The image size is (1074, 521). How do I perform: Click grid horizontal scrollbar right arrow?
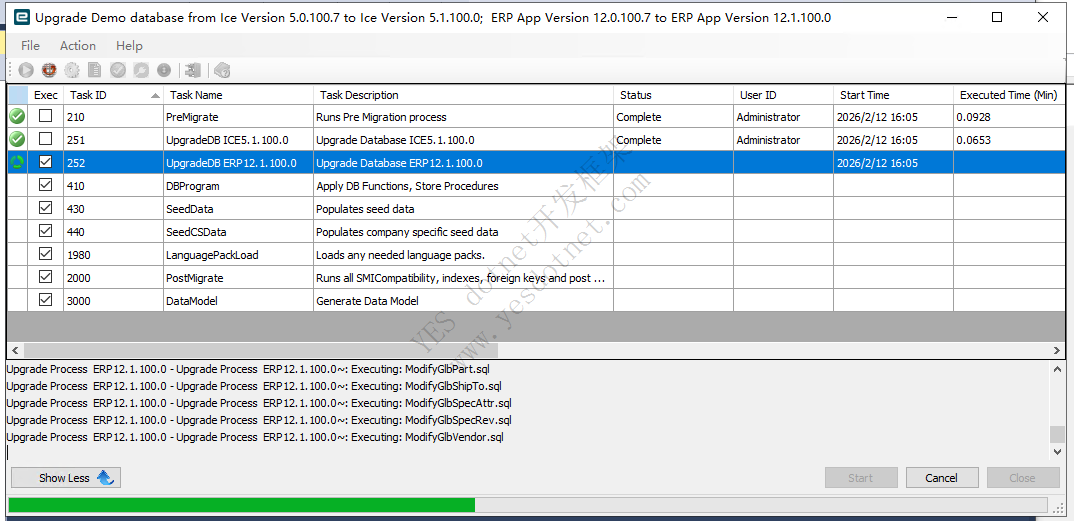coord(1058,351)
